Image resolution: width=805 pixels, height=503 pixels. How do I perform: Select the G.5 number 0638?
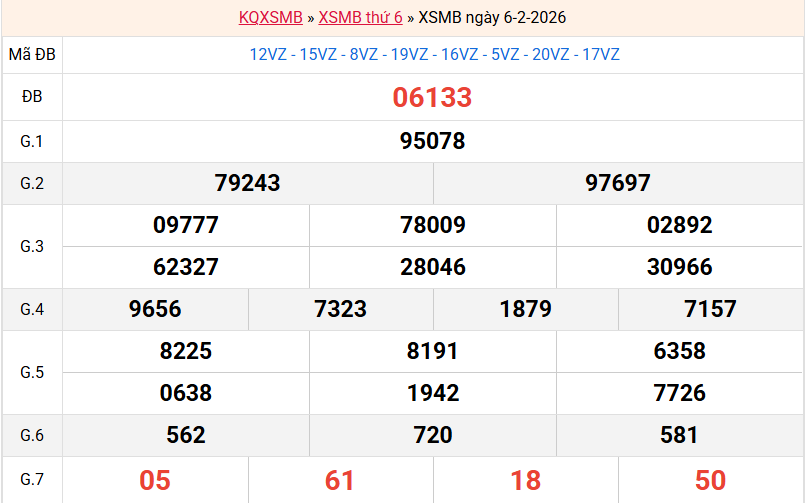click(x=186, y=393)
